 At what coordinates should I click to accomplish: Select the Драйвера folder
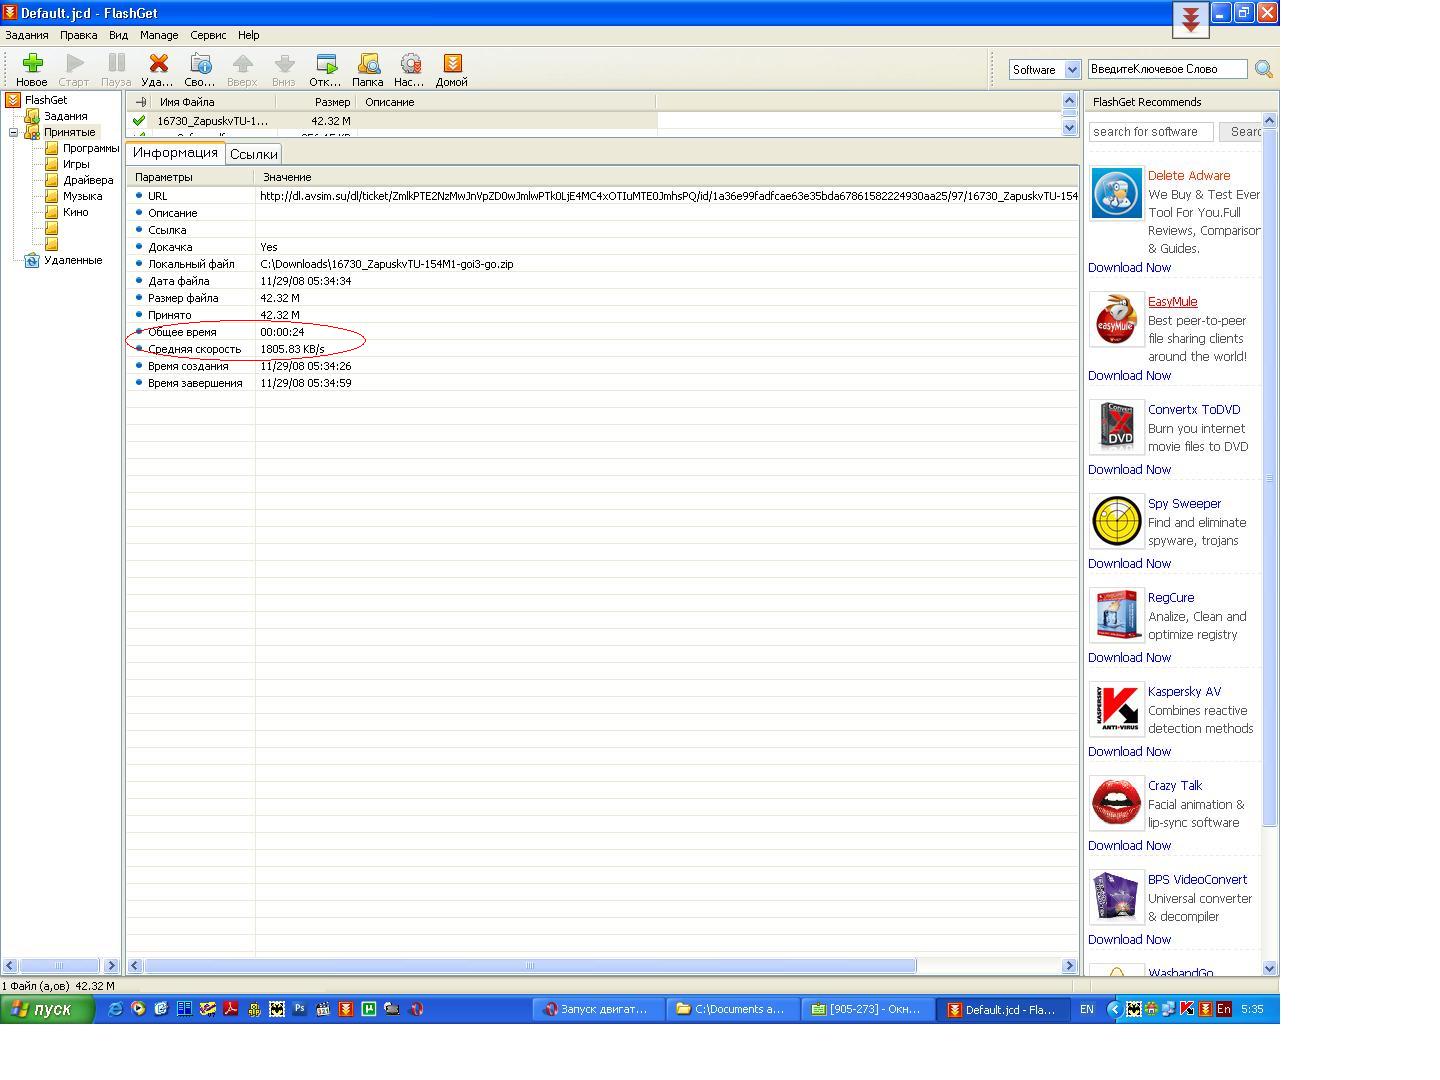(x=88, y=180)
